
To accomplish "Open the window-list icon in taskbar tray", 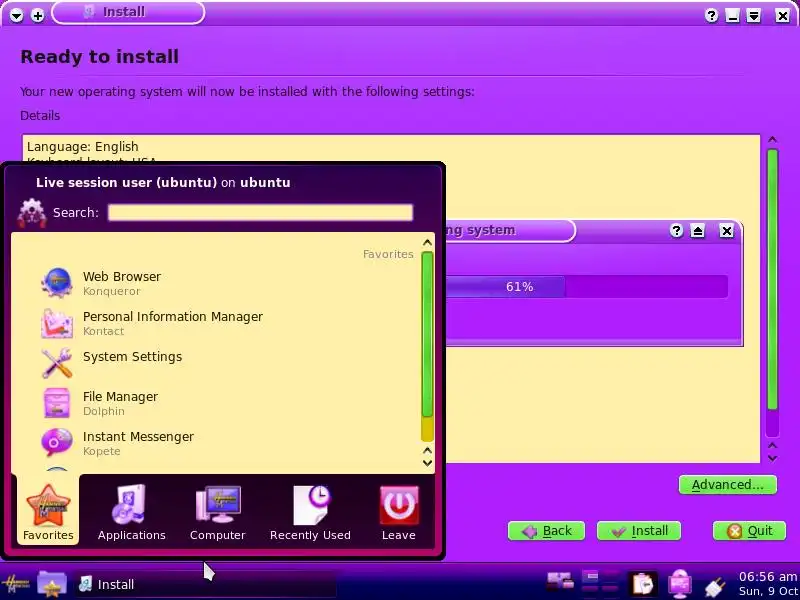I will point(560,581).
